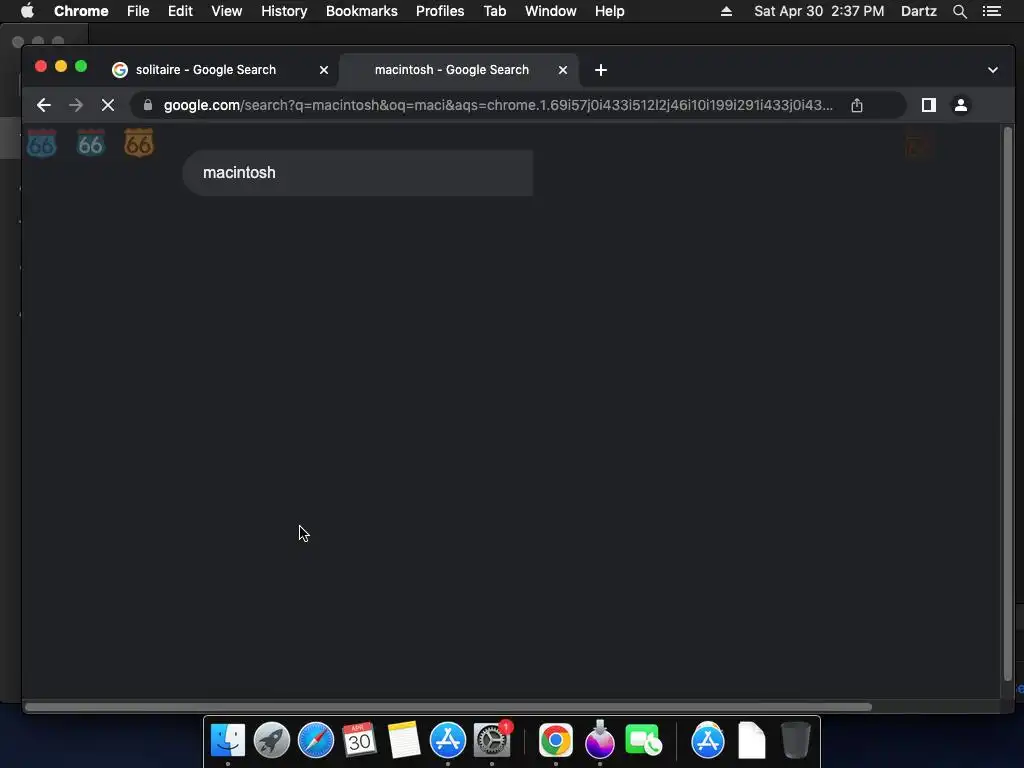Click the eject icon in menu bar
Viewport: 1024px width, 768px height.
(726, 11)
